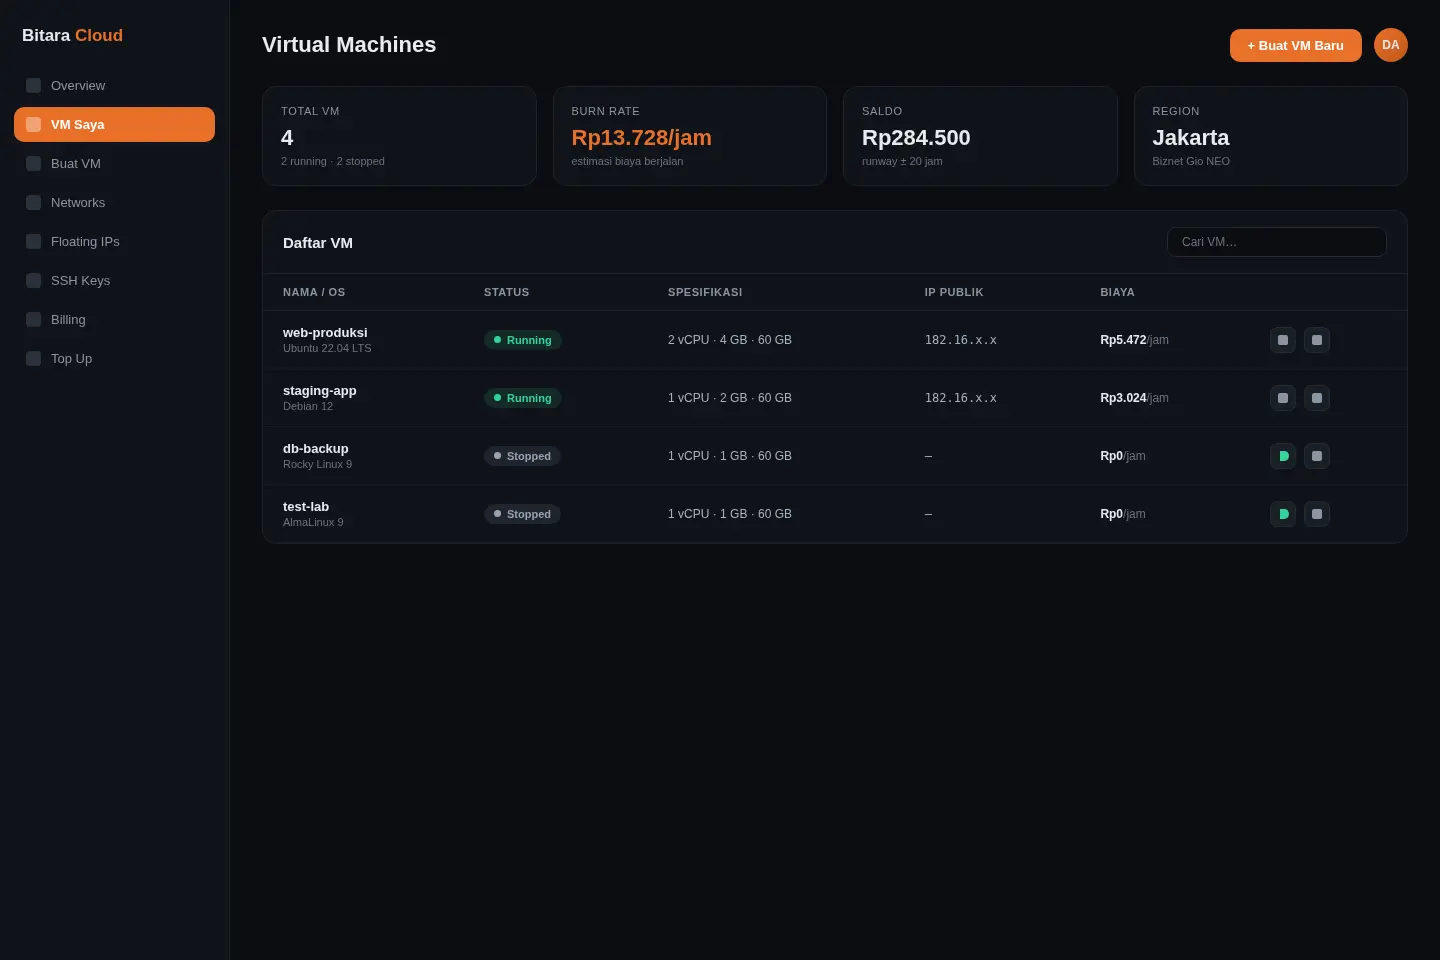Click the Daftar VM heading

pyautogui.click(x=318, y=243)
